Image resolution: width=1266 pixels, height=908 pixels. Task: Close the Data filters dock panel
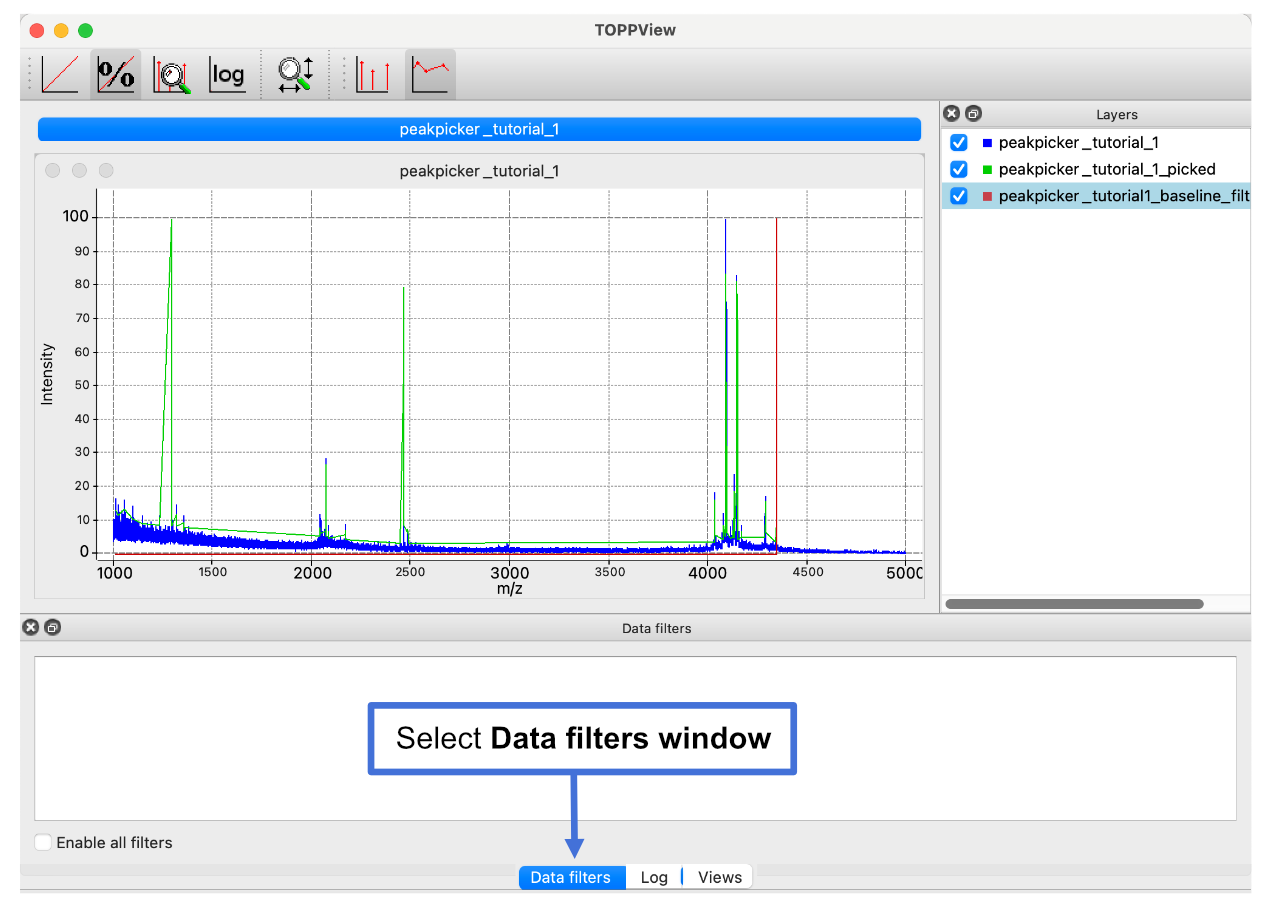(x=31, y=627)
